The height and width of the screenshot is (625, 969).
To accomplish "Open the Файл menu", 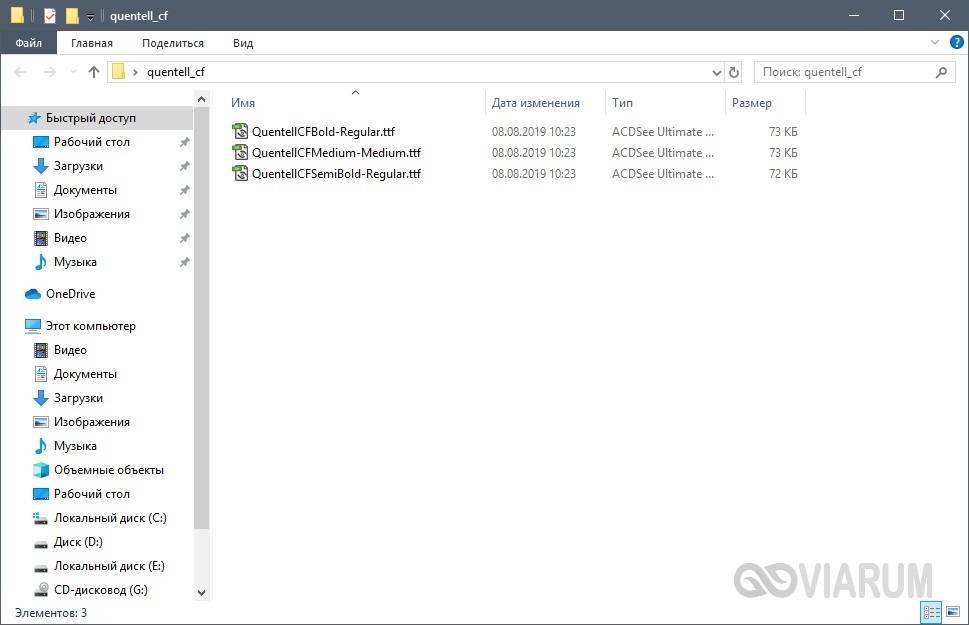I will 28,43.
